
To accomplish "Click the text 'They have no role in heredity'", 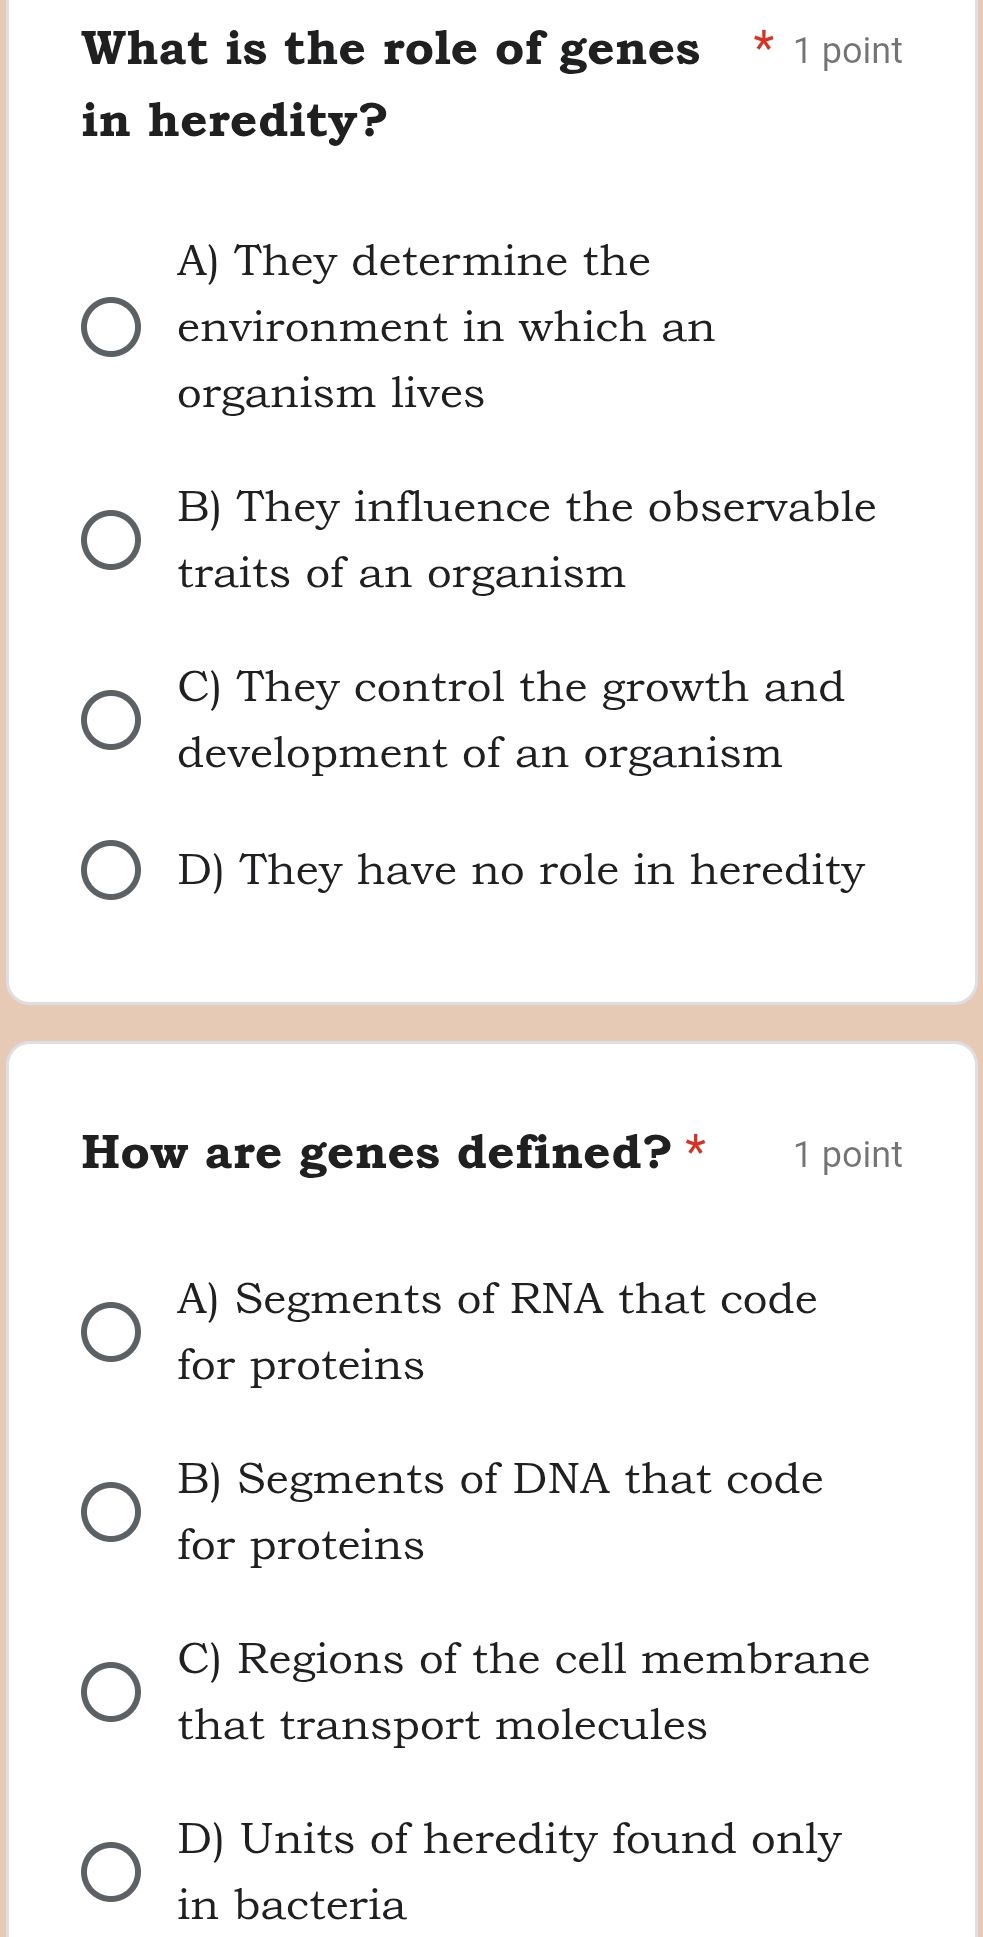I will coord(519,870).
